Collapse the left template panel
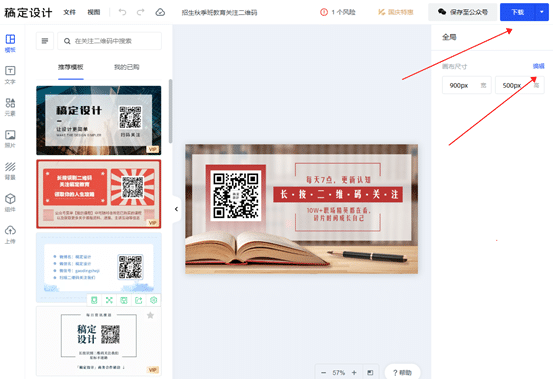This screenshot has height=379, width=553. click(176, 209)
